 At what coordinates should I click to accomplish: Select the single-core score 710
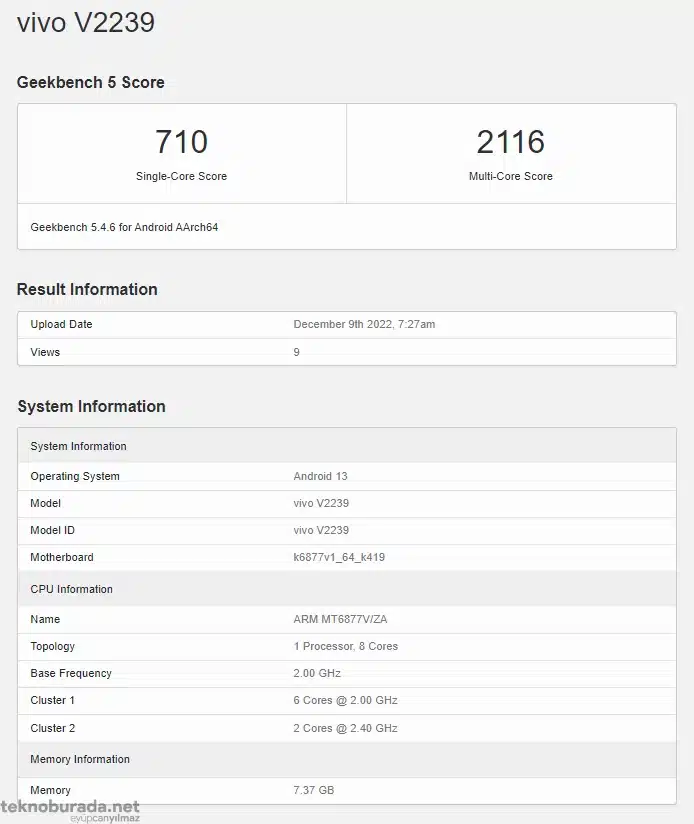click(181, 142)
